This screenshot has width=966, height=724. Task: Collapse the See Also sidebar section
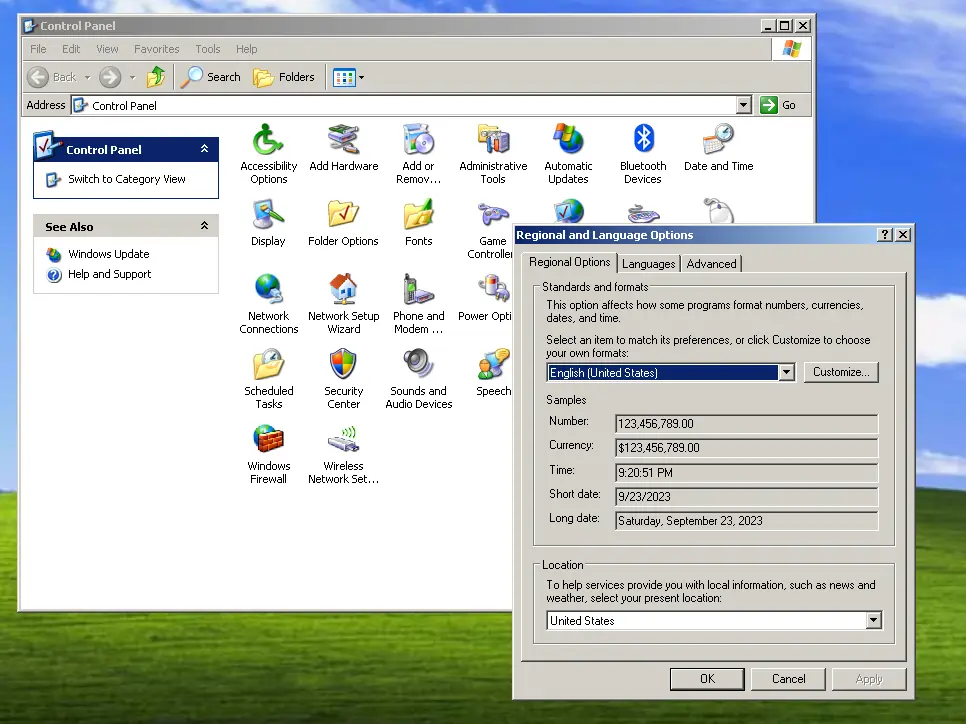point(205,226)
